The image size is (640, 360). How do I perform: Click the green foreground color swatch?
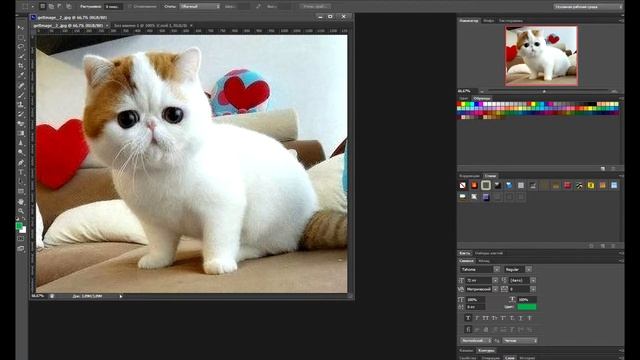[x=19, y=225]
